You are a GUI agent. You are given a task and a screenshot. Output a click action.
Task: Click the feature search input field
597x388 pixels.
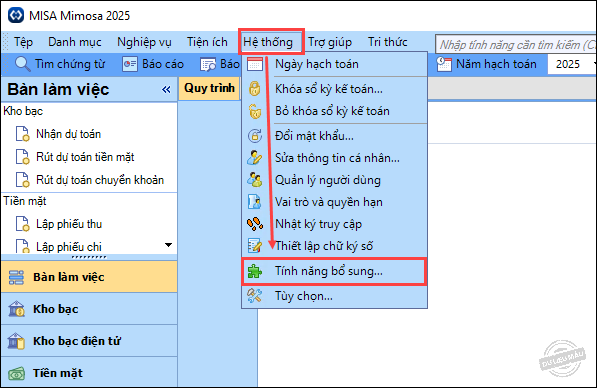tap(516, 44)
